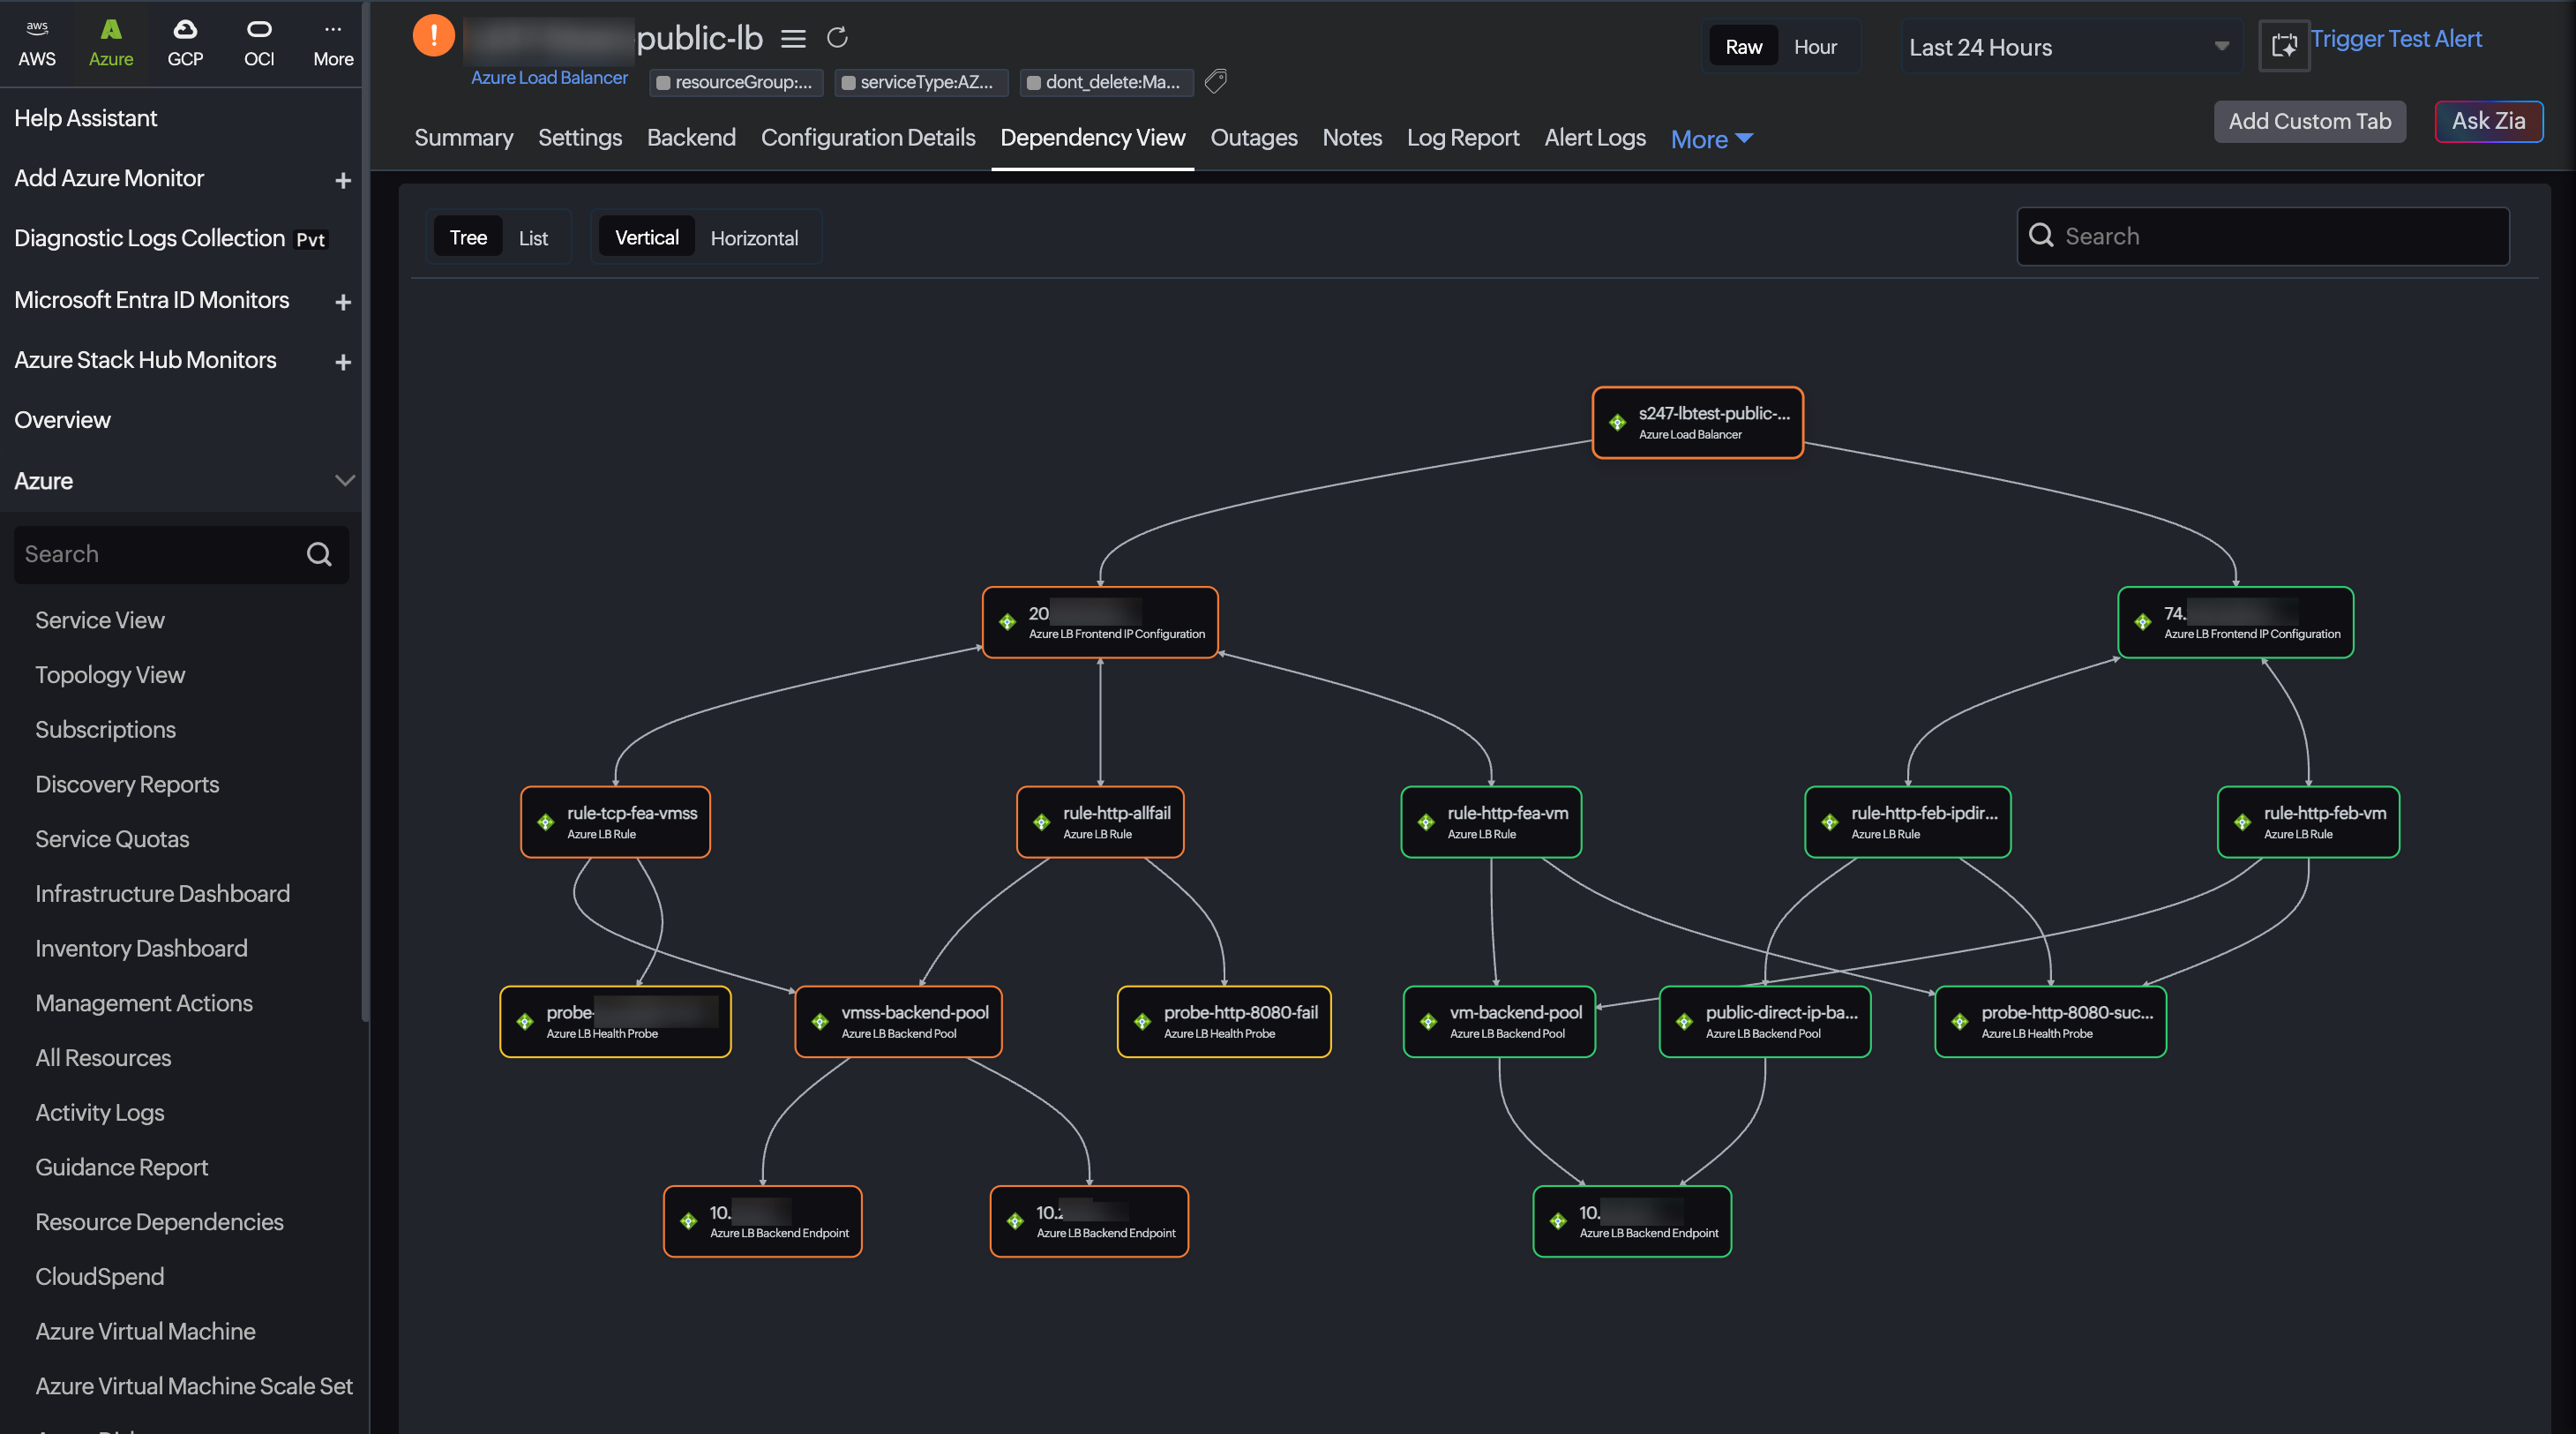Switch to the AWS cloud icon
Image resolution: width=2576 pixels, height=1434 pixels.
click(37, 43)
